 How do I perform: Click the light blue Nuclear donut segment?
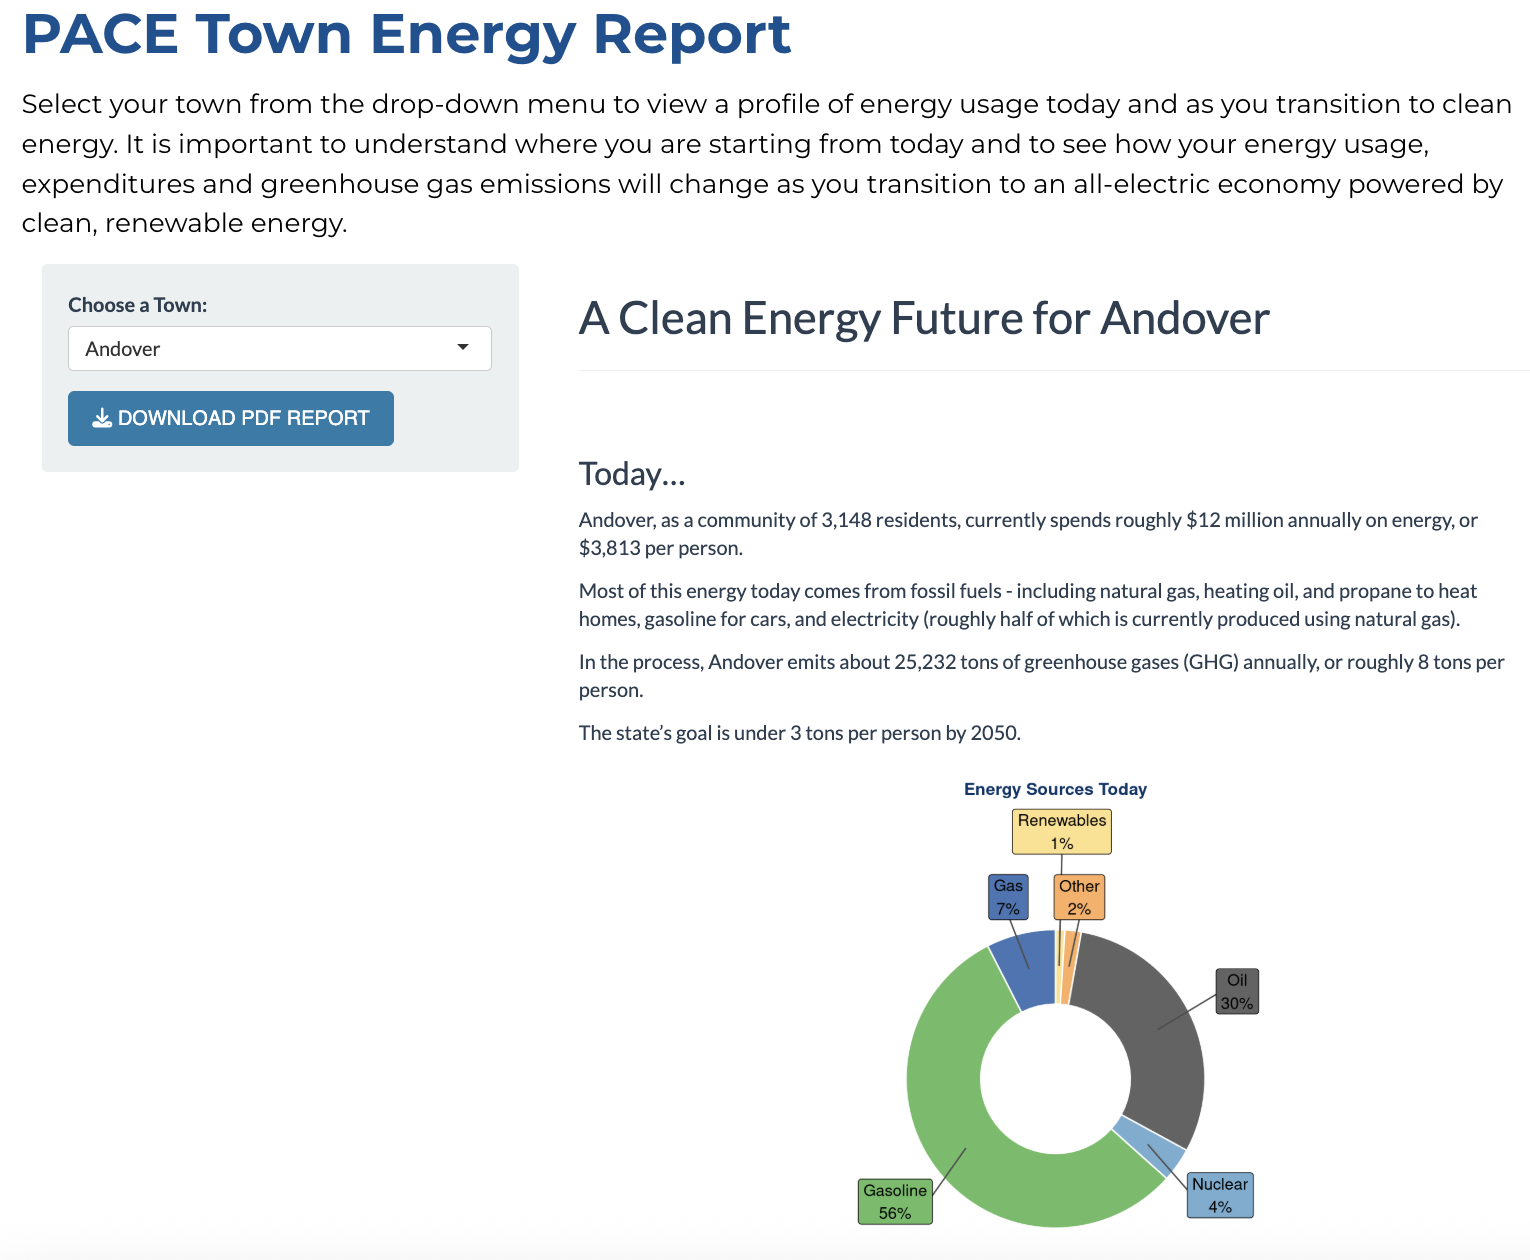coord(1150,1147)
